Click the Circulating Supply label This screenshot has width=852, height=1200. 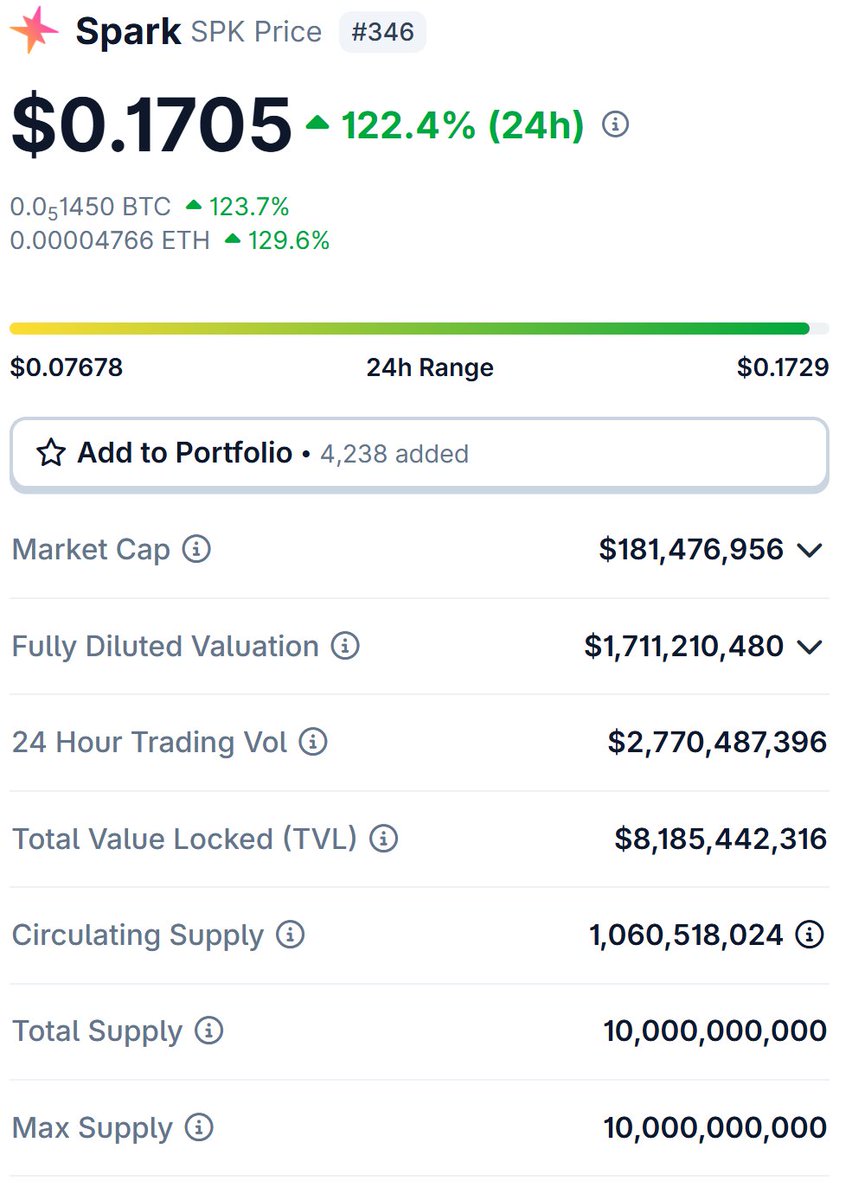(x=138, y=936)
